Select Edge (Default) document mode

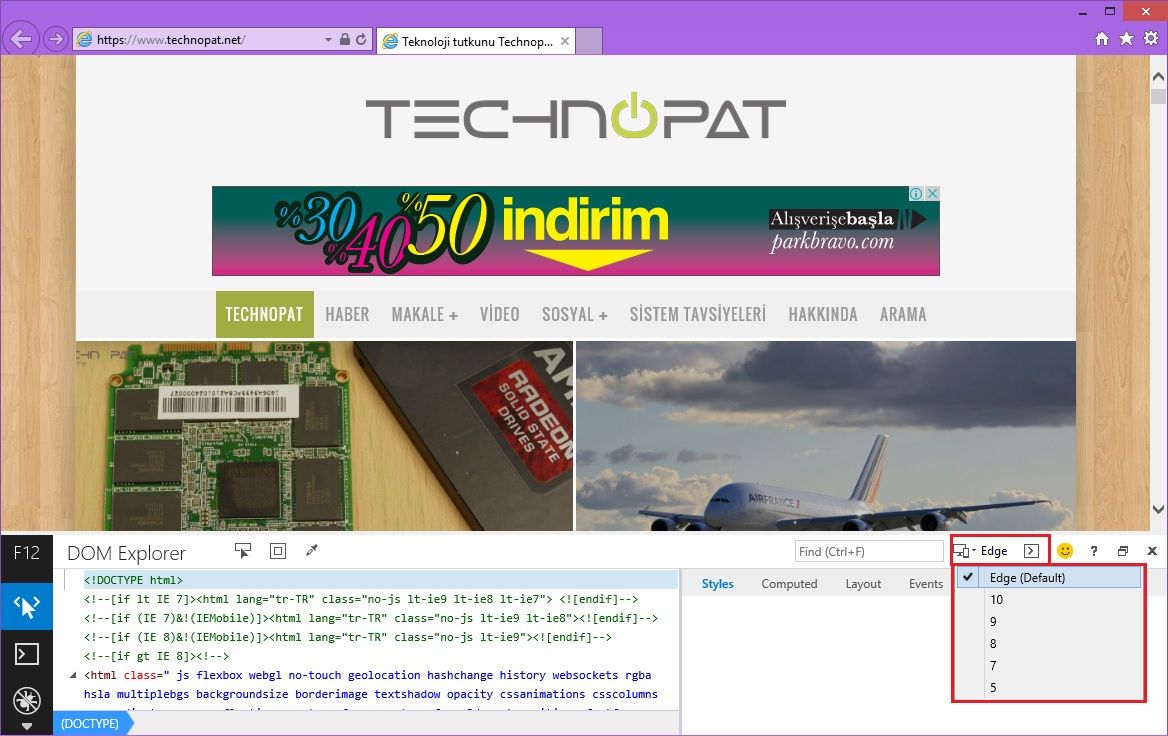[x=1049, y=577]
